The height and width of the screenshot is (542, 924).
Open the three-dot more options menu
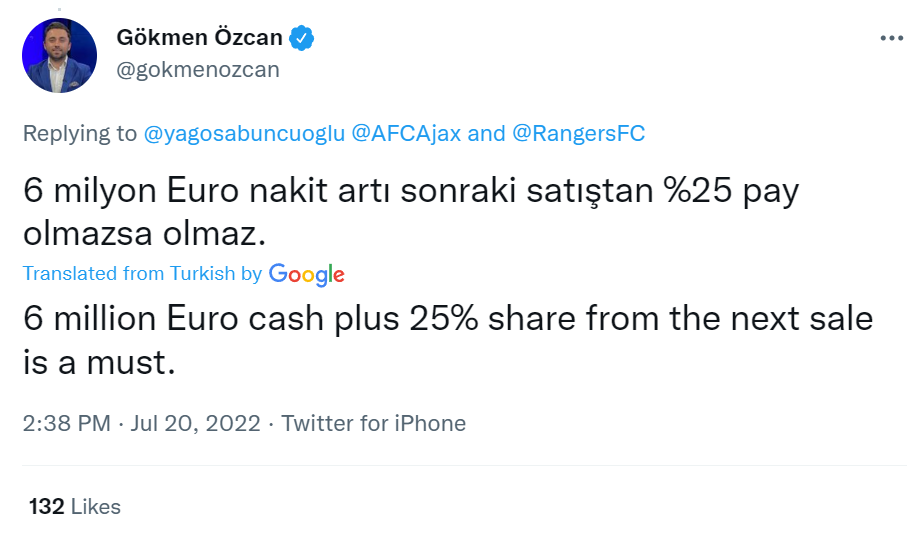click(892, 38)
